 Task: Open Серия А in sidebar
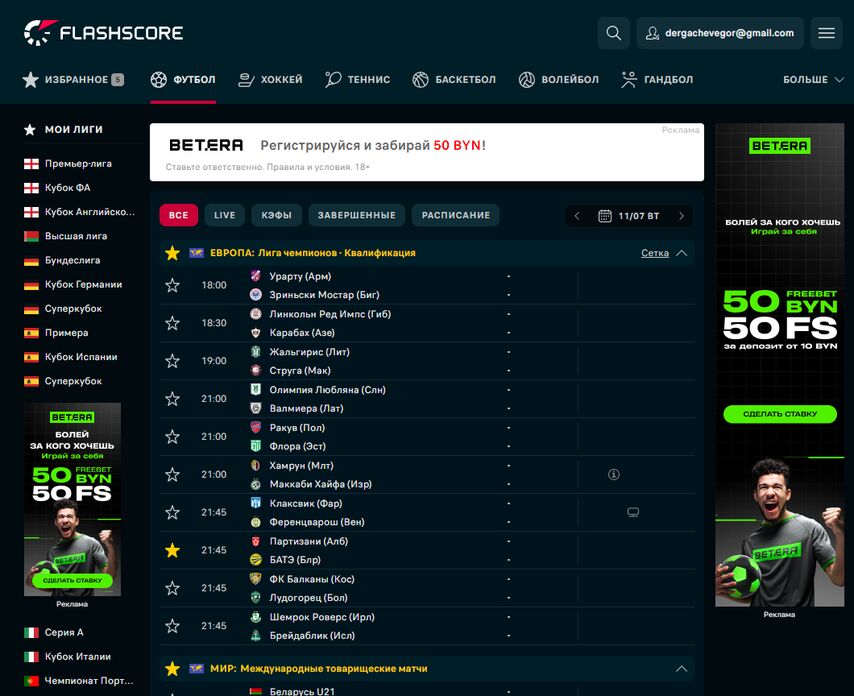click(x=64, y=632)
